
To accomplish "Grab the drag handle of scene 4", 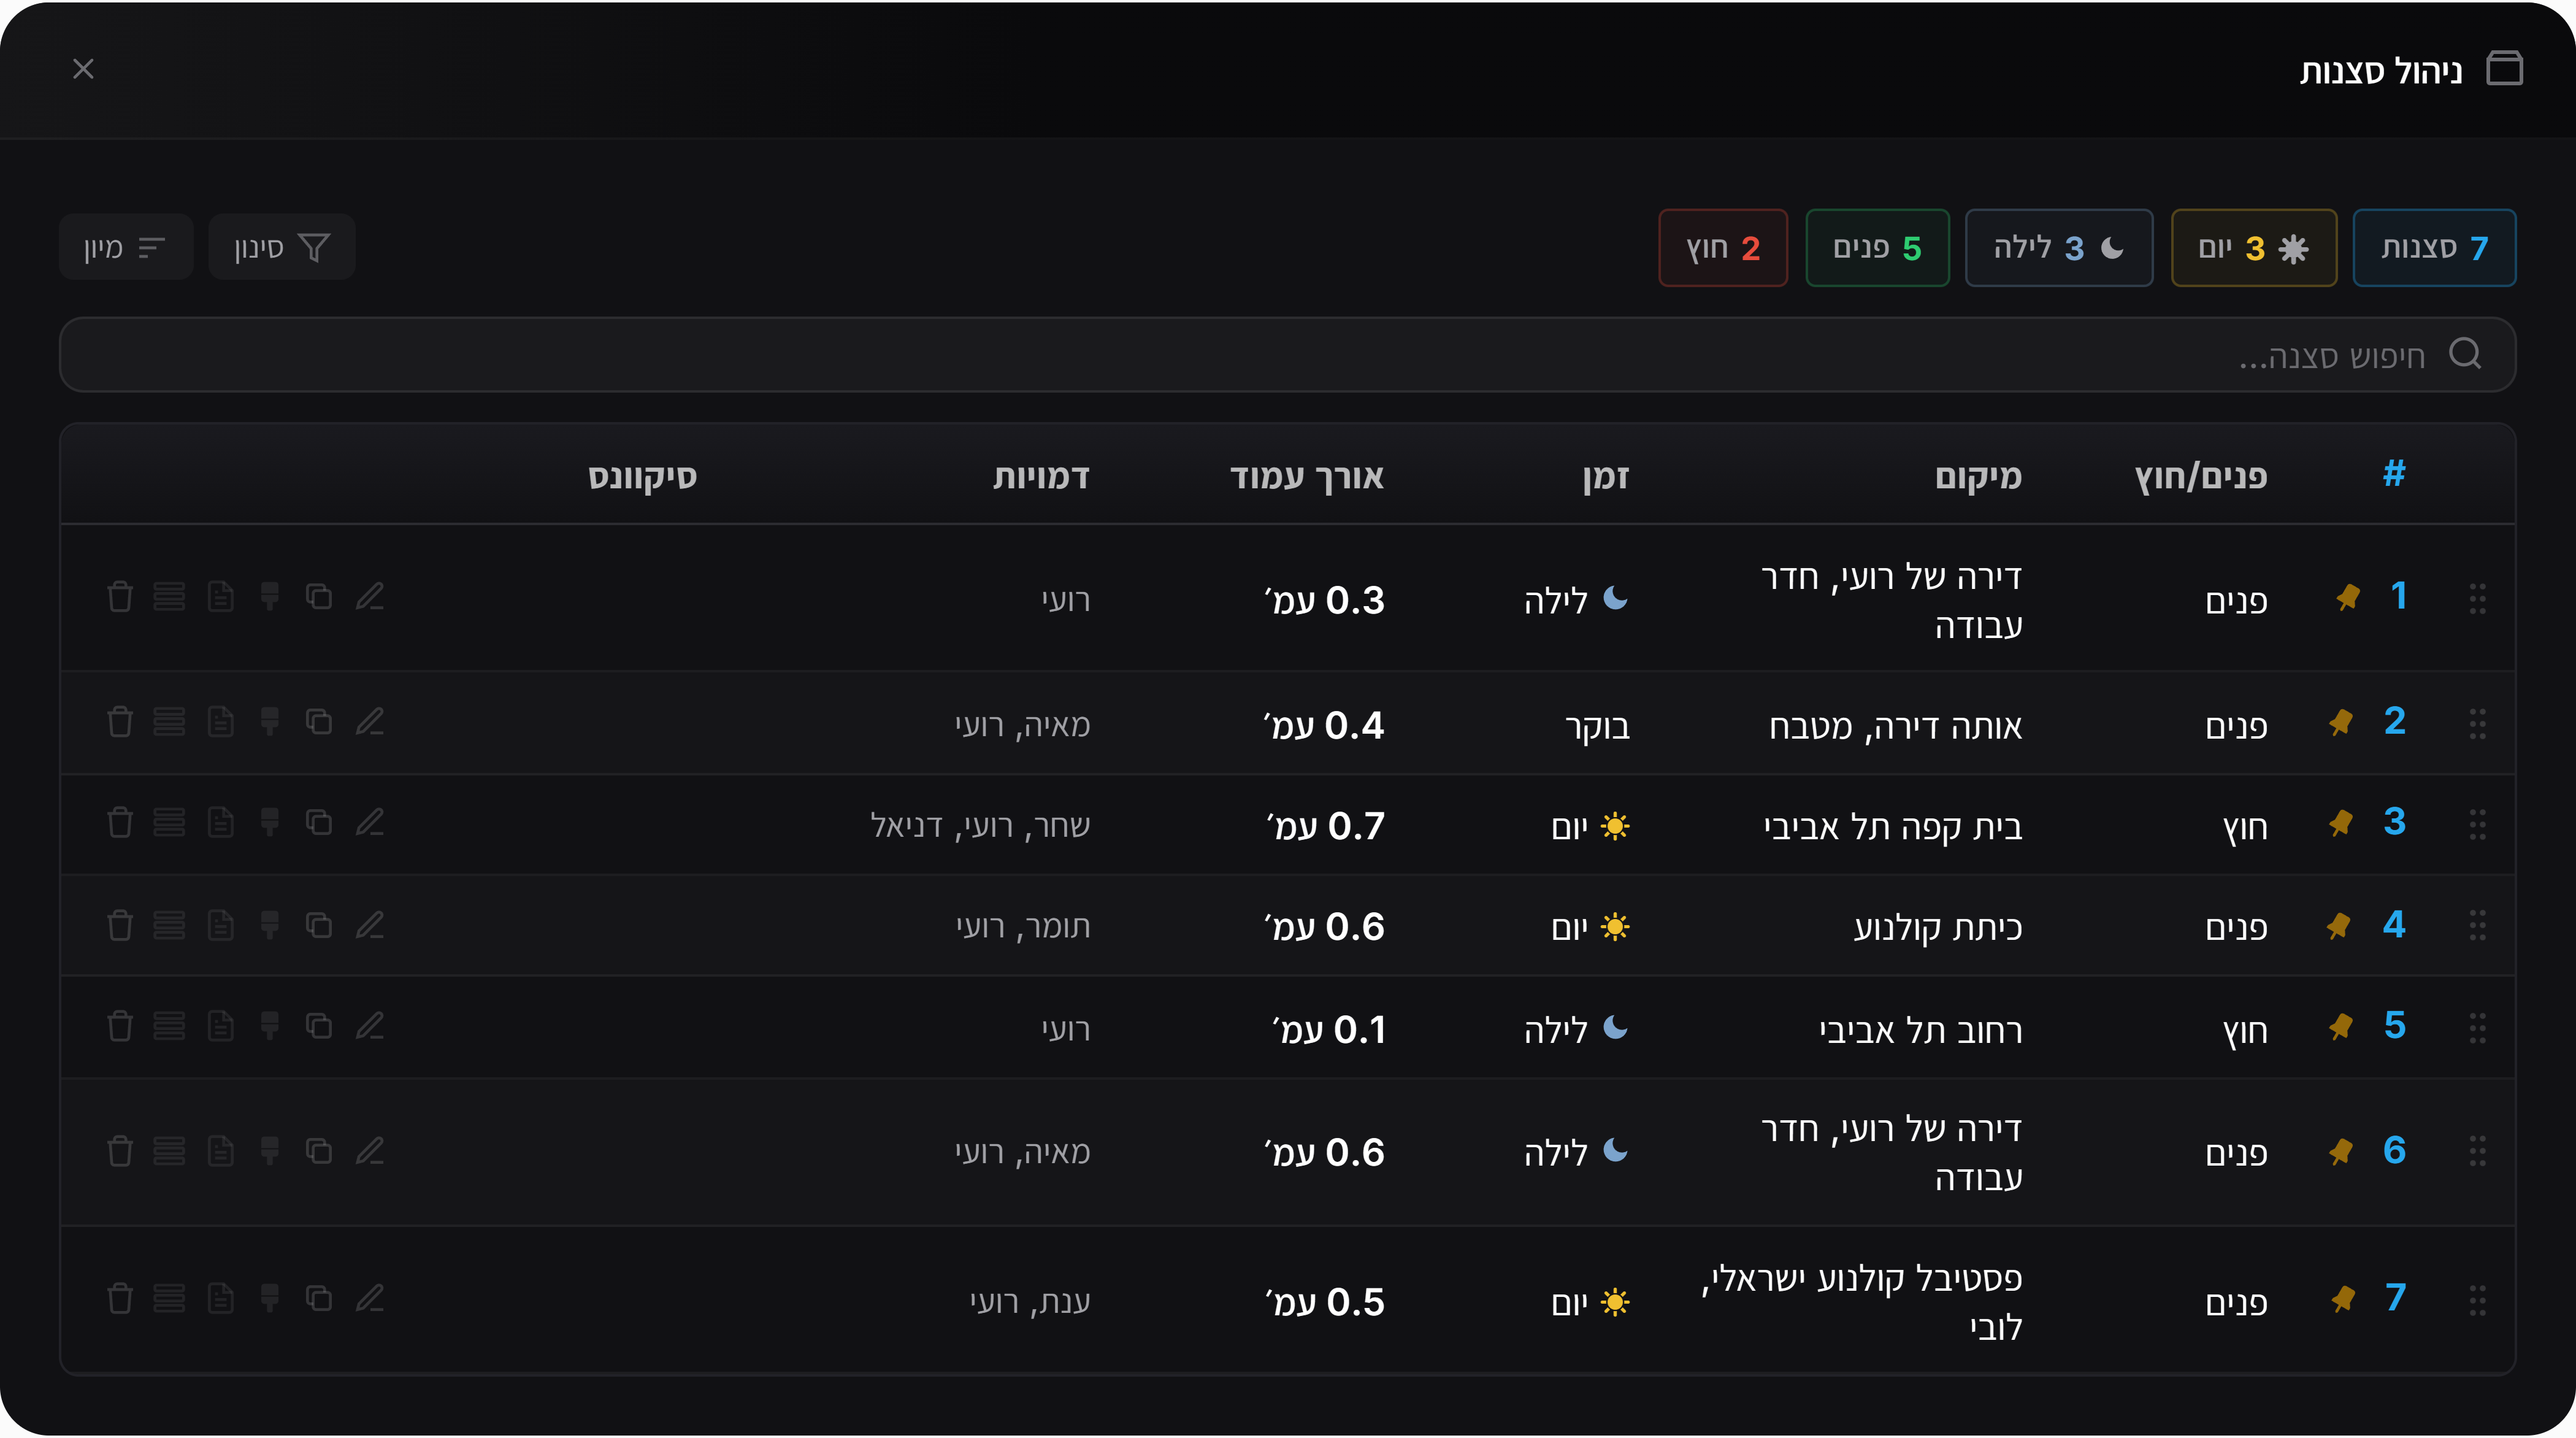I will [2477, 925].
